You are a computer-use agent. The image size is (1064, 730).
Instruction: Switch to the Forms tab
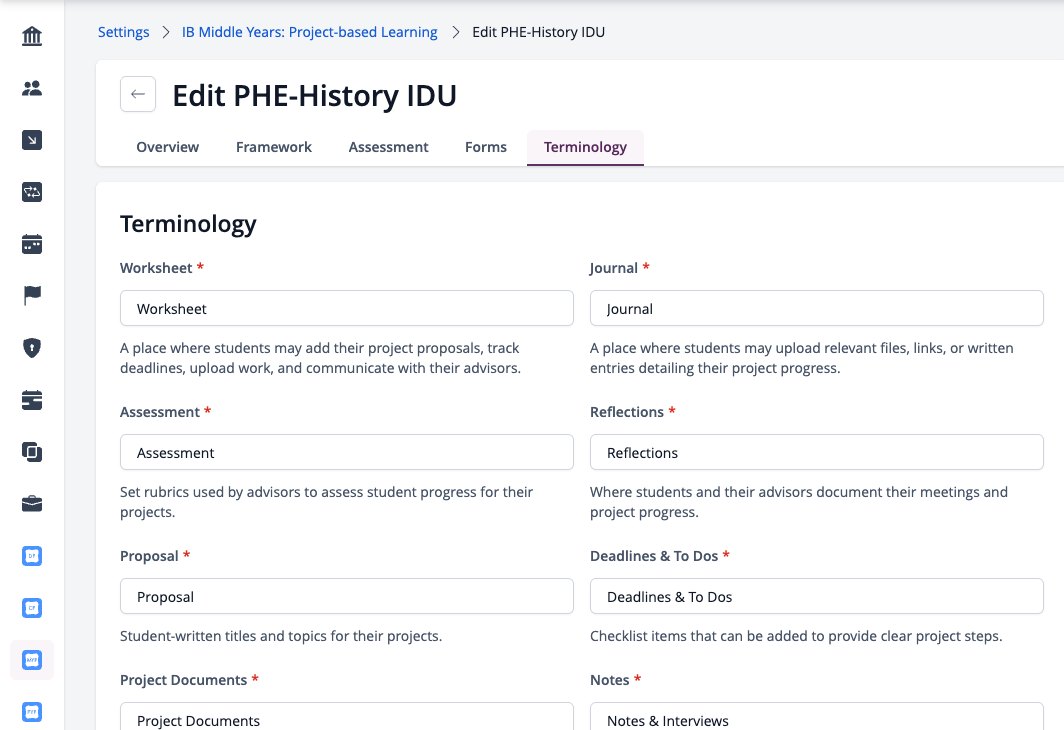486,147
